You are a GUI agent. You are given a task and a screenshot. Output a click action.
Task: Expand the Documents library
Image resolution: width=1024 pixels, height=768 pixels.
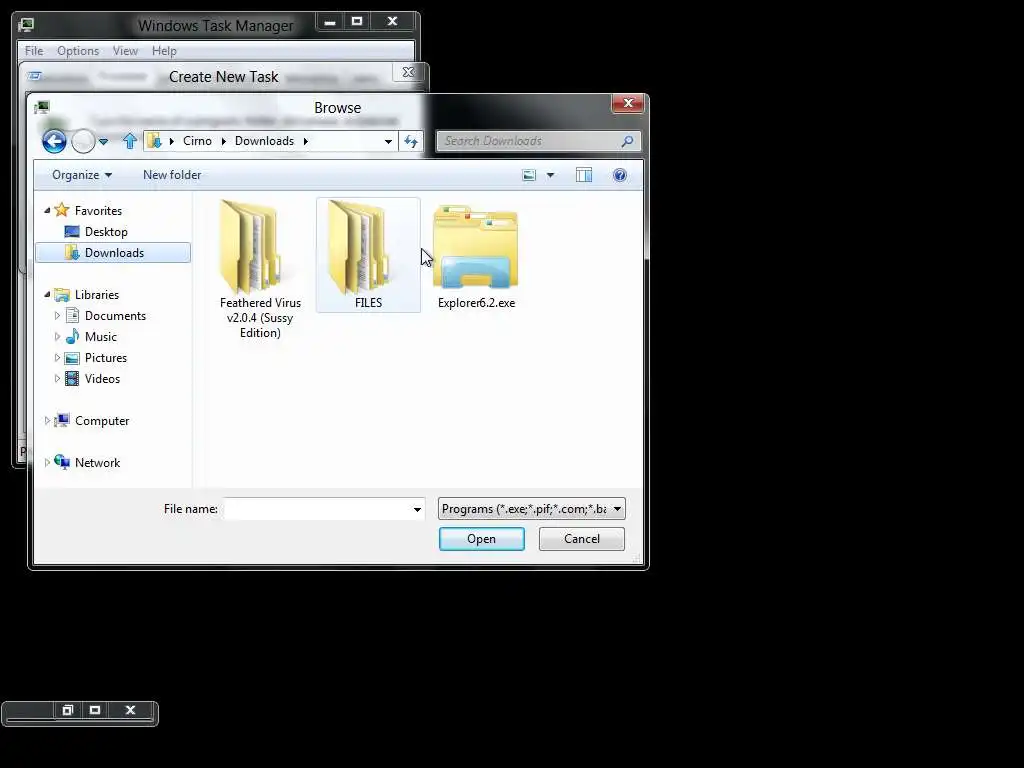57,315
